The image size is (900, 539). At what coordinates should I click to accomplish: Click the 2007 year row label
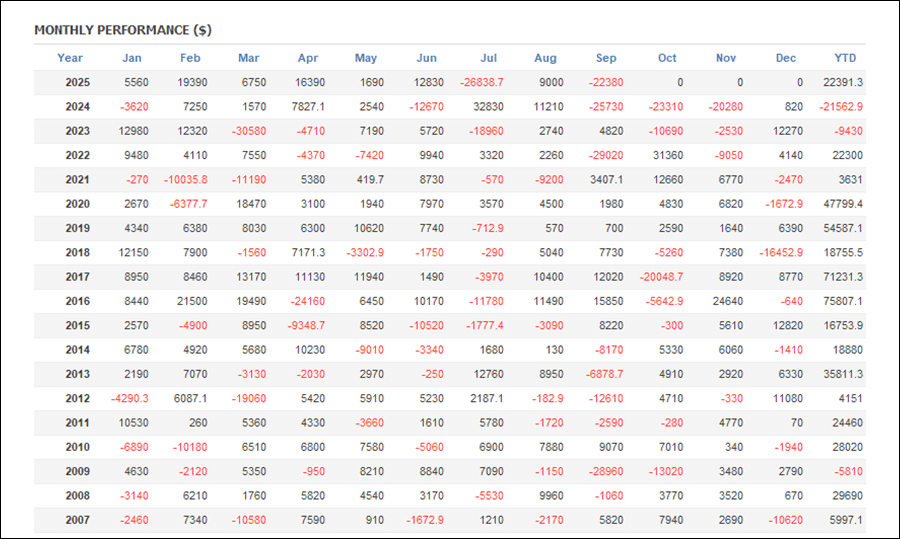click(77, 520)
